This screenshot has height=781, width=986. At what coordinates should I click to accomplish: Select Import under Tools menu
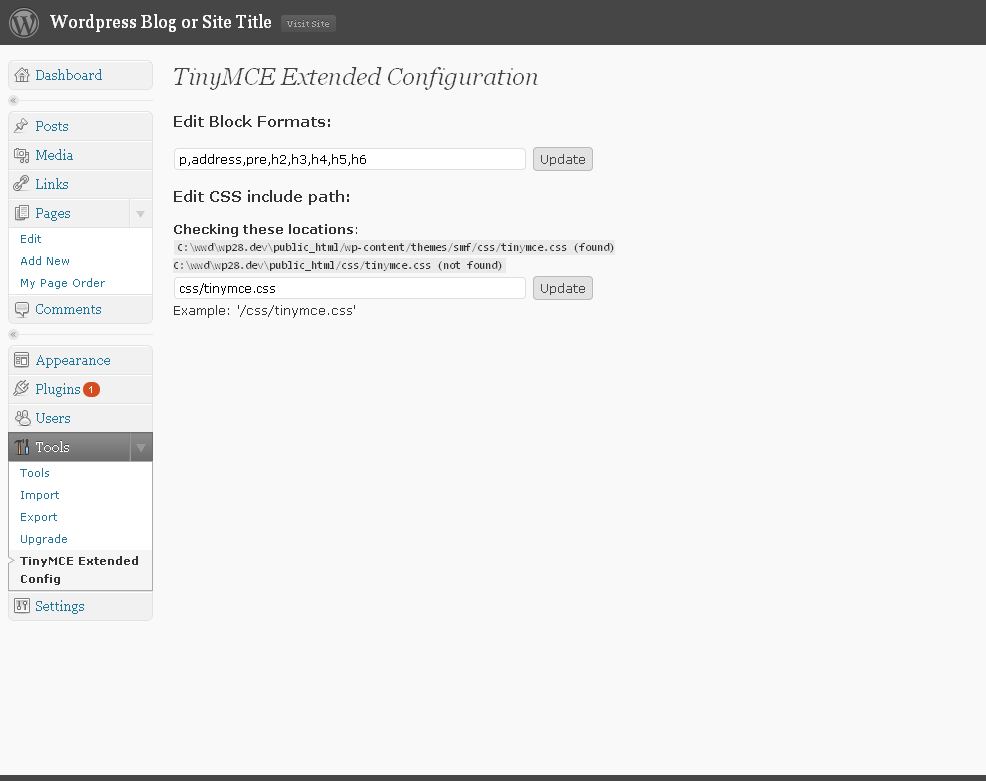tap(40, 495)
